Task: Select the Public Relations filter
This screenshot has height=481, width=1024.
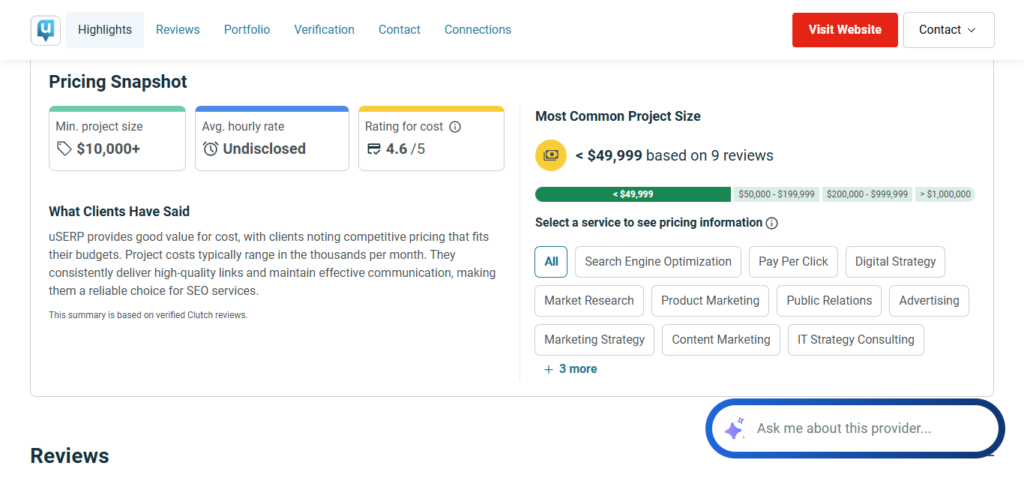Action: click(x=829, y=301)
